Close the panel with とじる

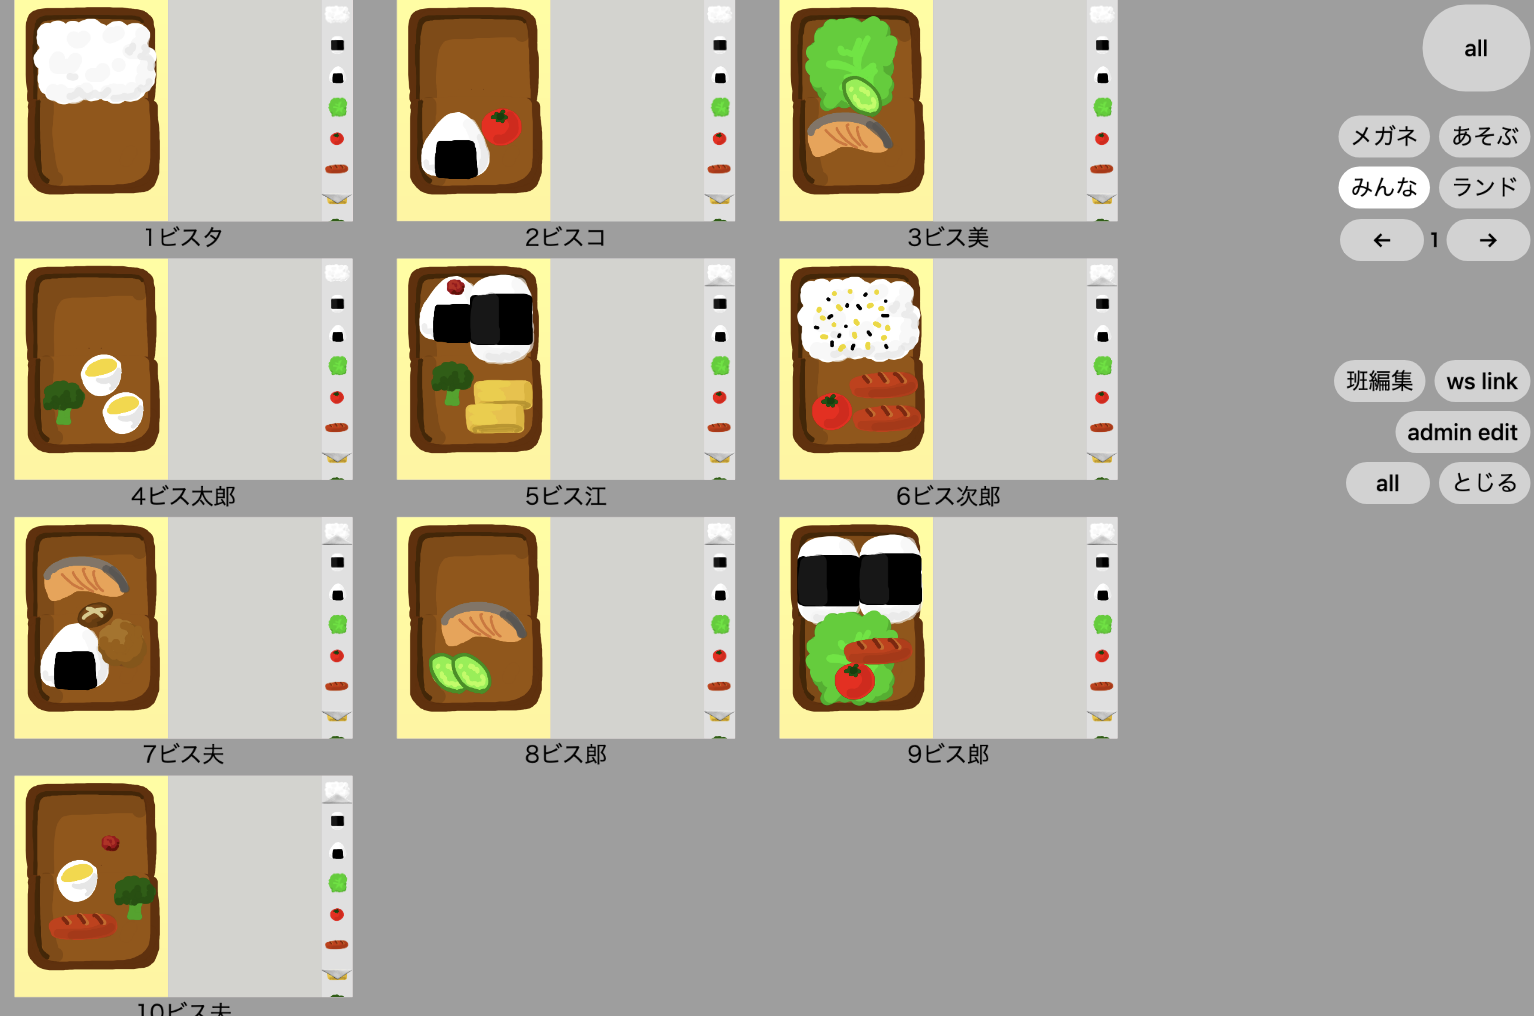point(1485,483)
